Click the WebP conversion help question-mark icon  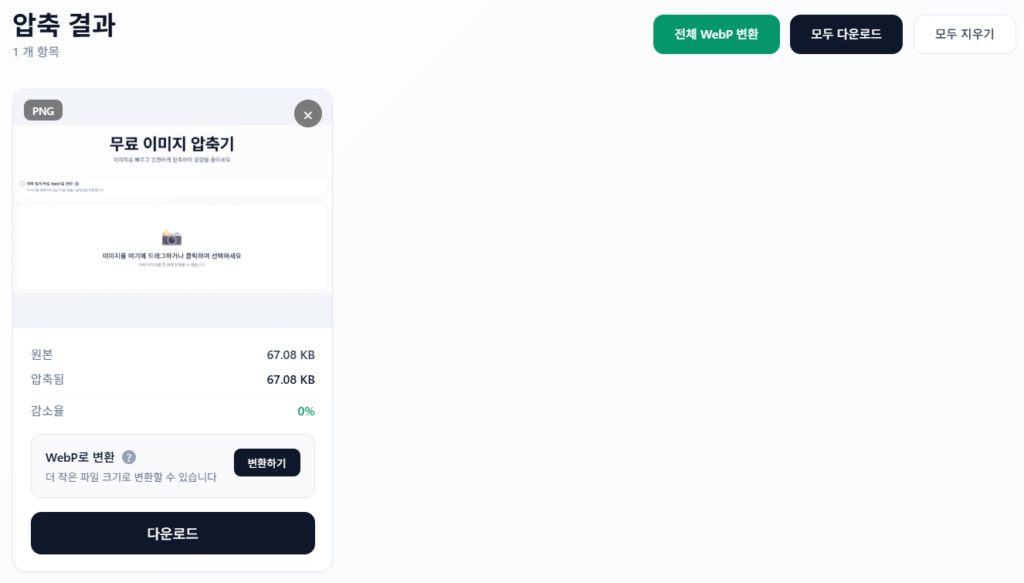tap(129, 457)
